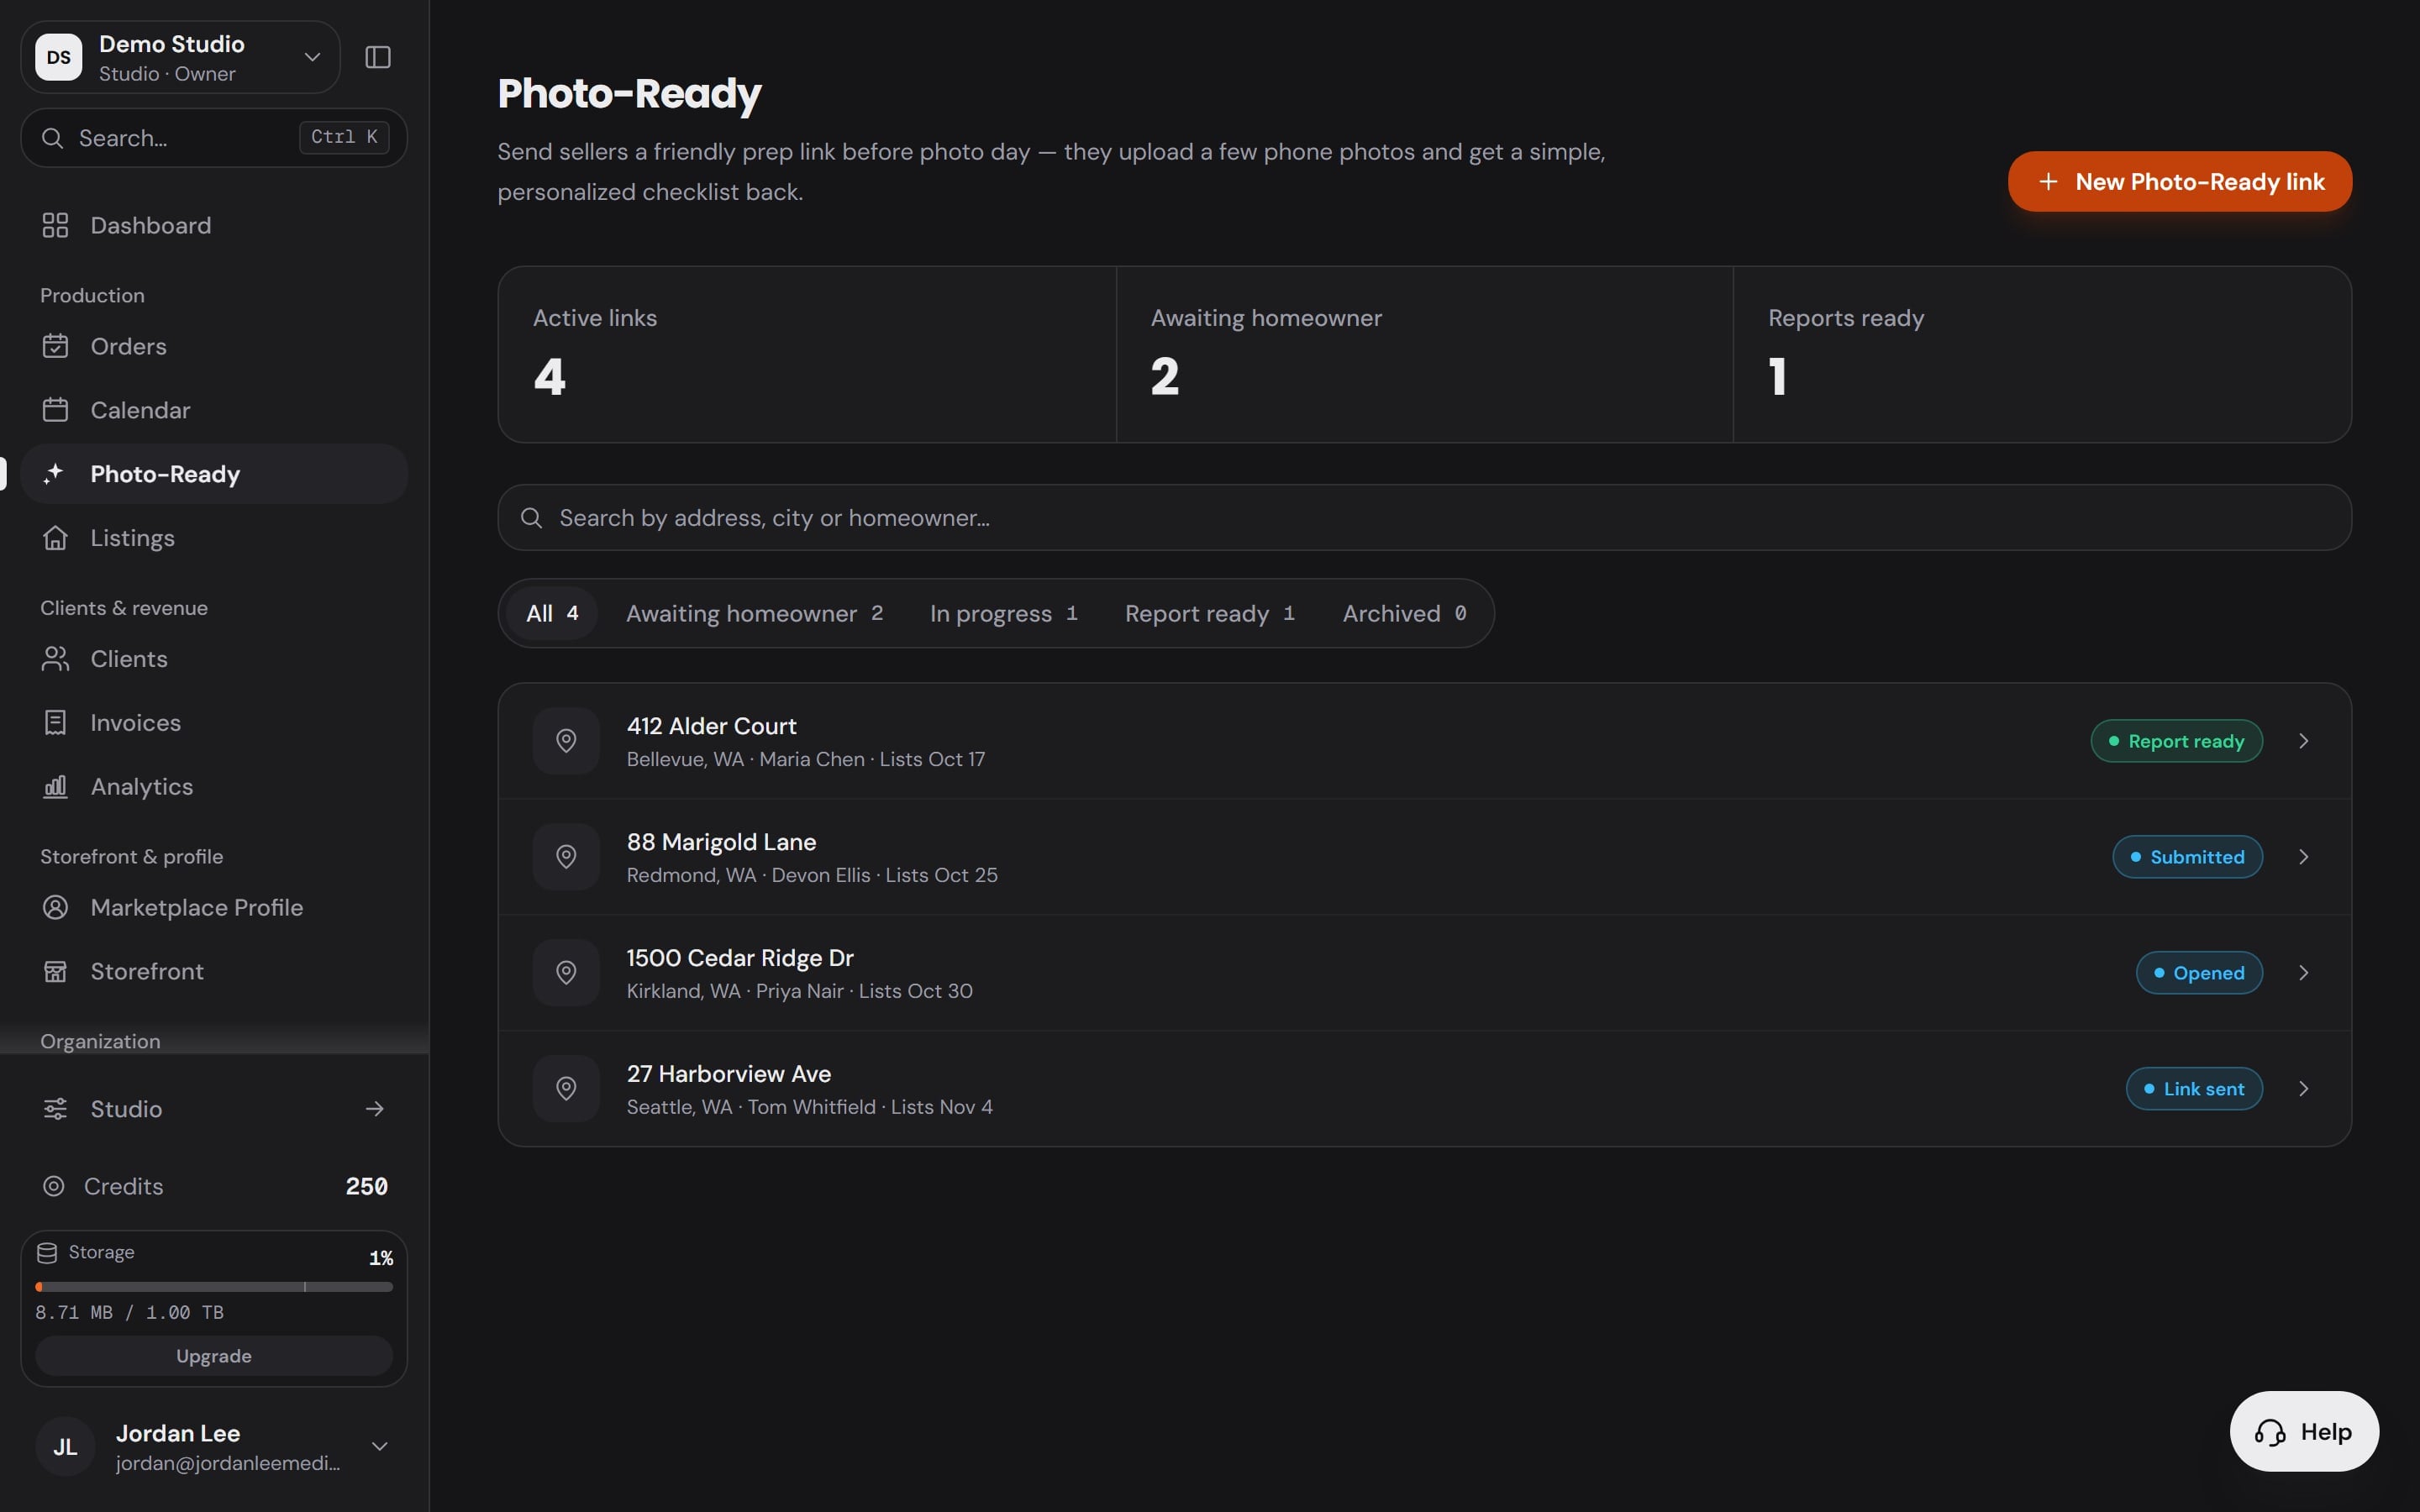This screenshot has width=2420, height=1512.
Task: Click "Redmond, WA · Devon Ellis · Lists Oct 25"
Action: 812,875
